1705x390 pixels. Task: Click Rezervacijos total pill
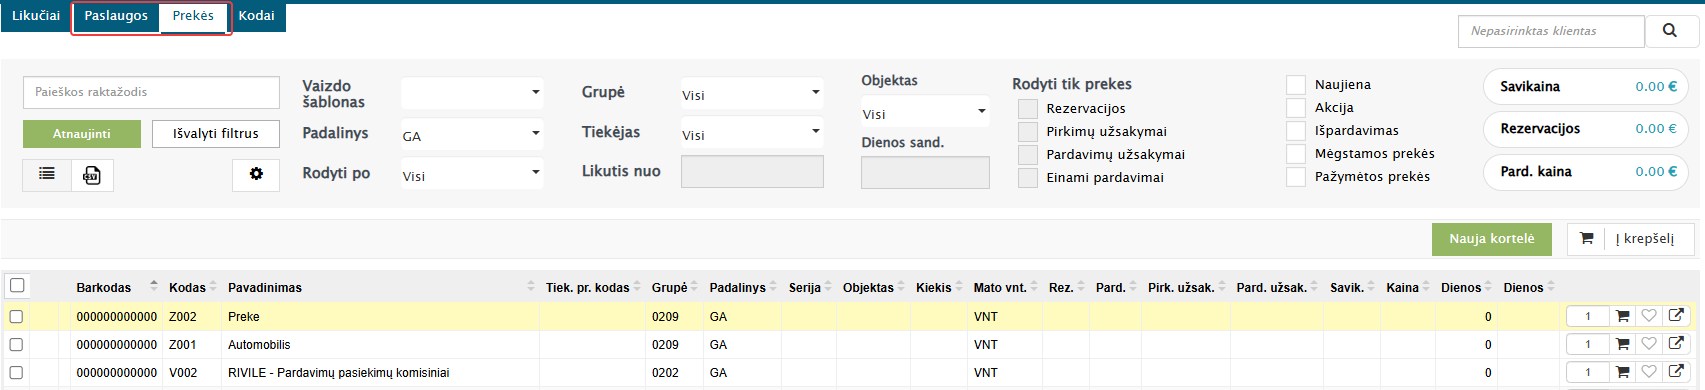tap(1587, 129)
